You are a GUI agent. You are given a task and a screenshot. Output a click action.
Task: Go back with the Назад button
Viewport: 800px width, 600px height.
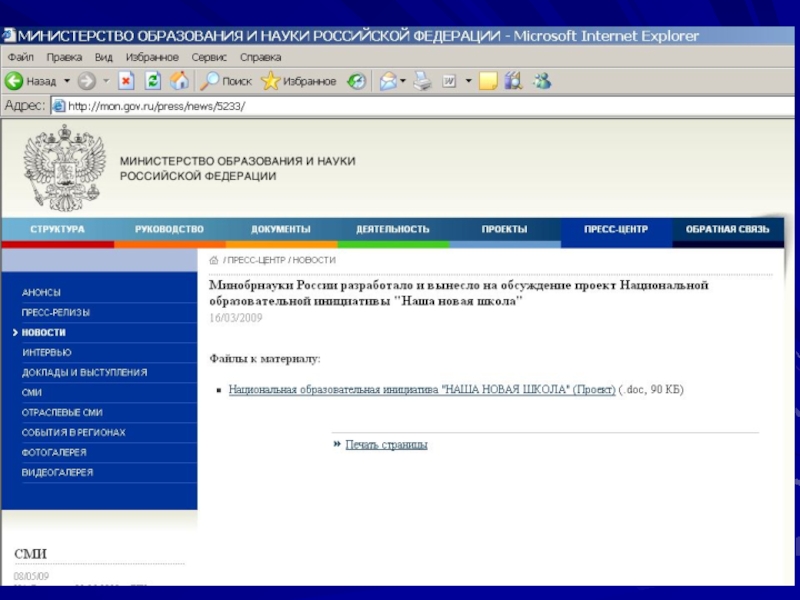[x=31, y=81]
